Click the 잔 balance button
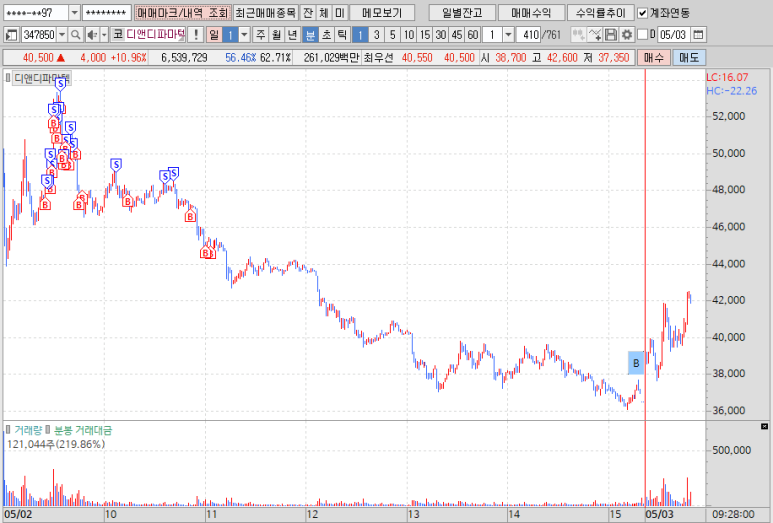 tap(308, 13)
